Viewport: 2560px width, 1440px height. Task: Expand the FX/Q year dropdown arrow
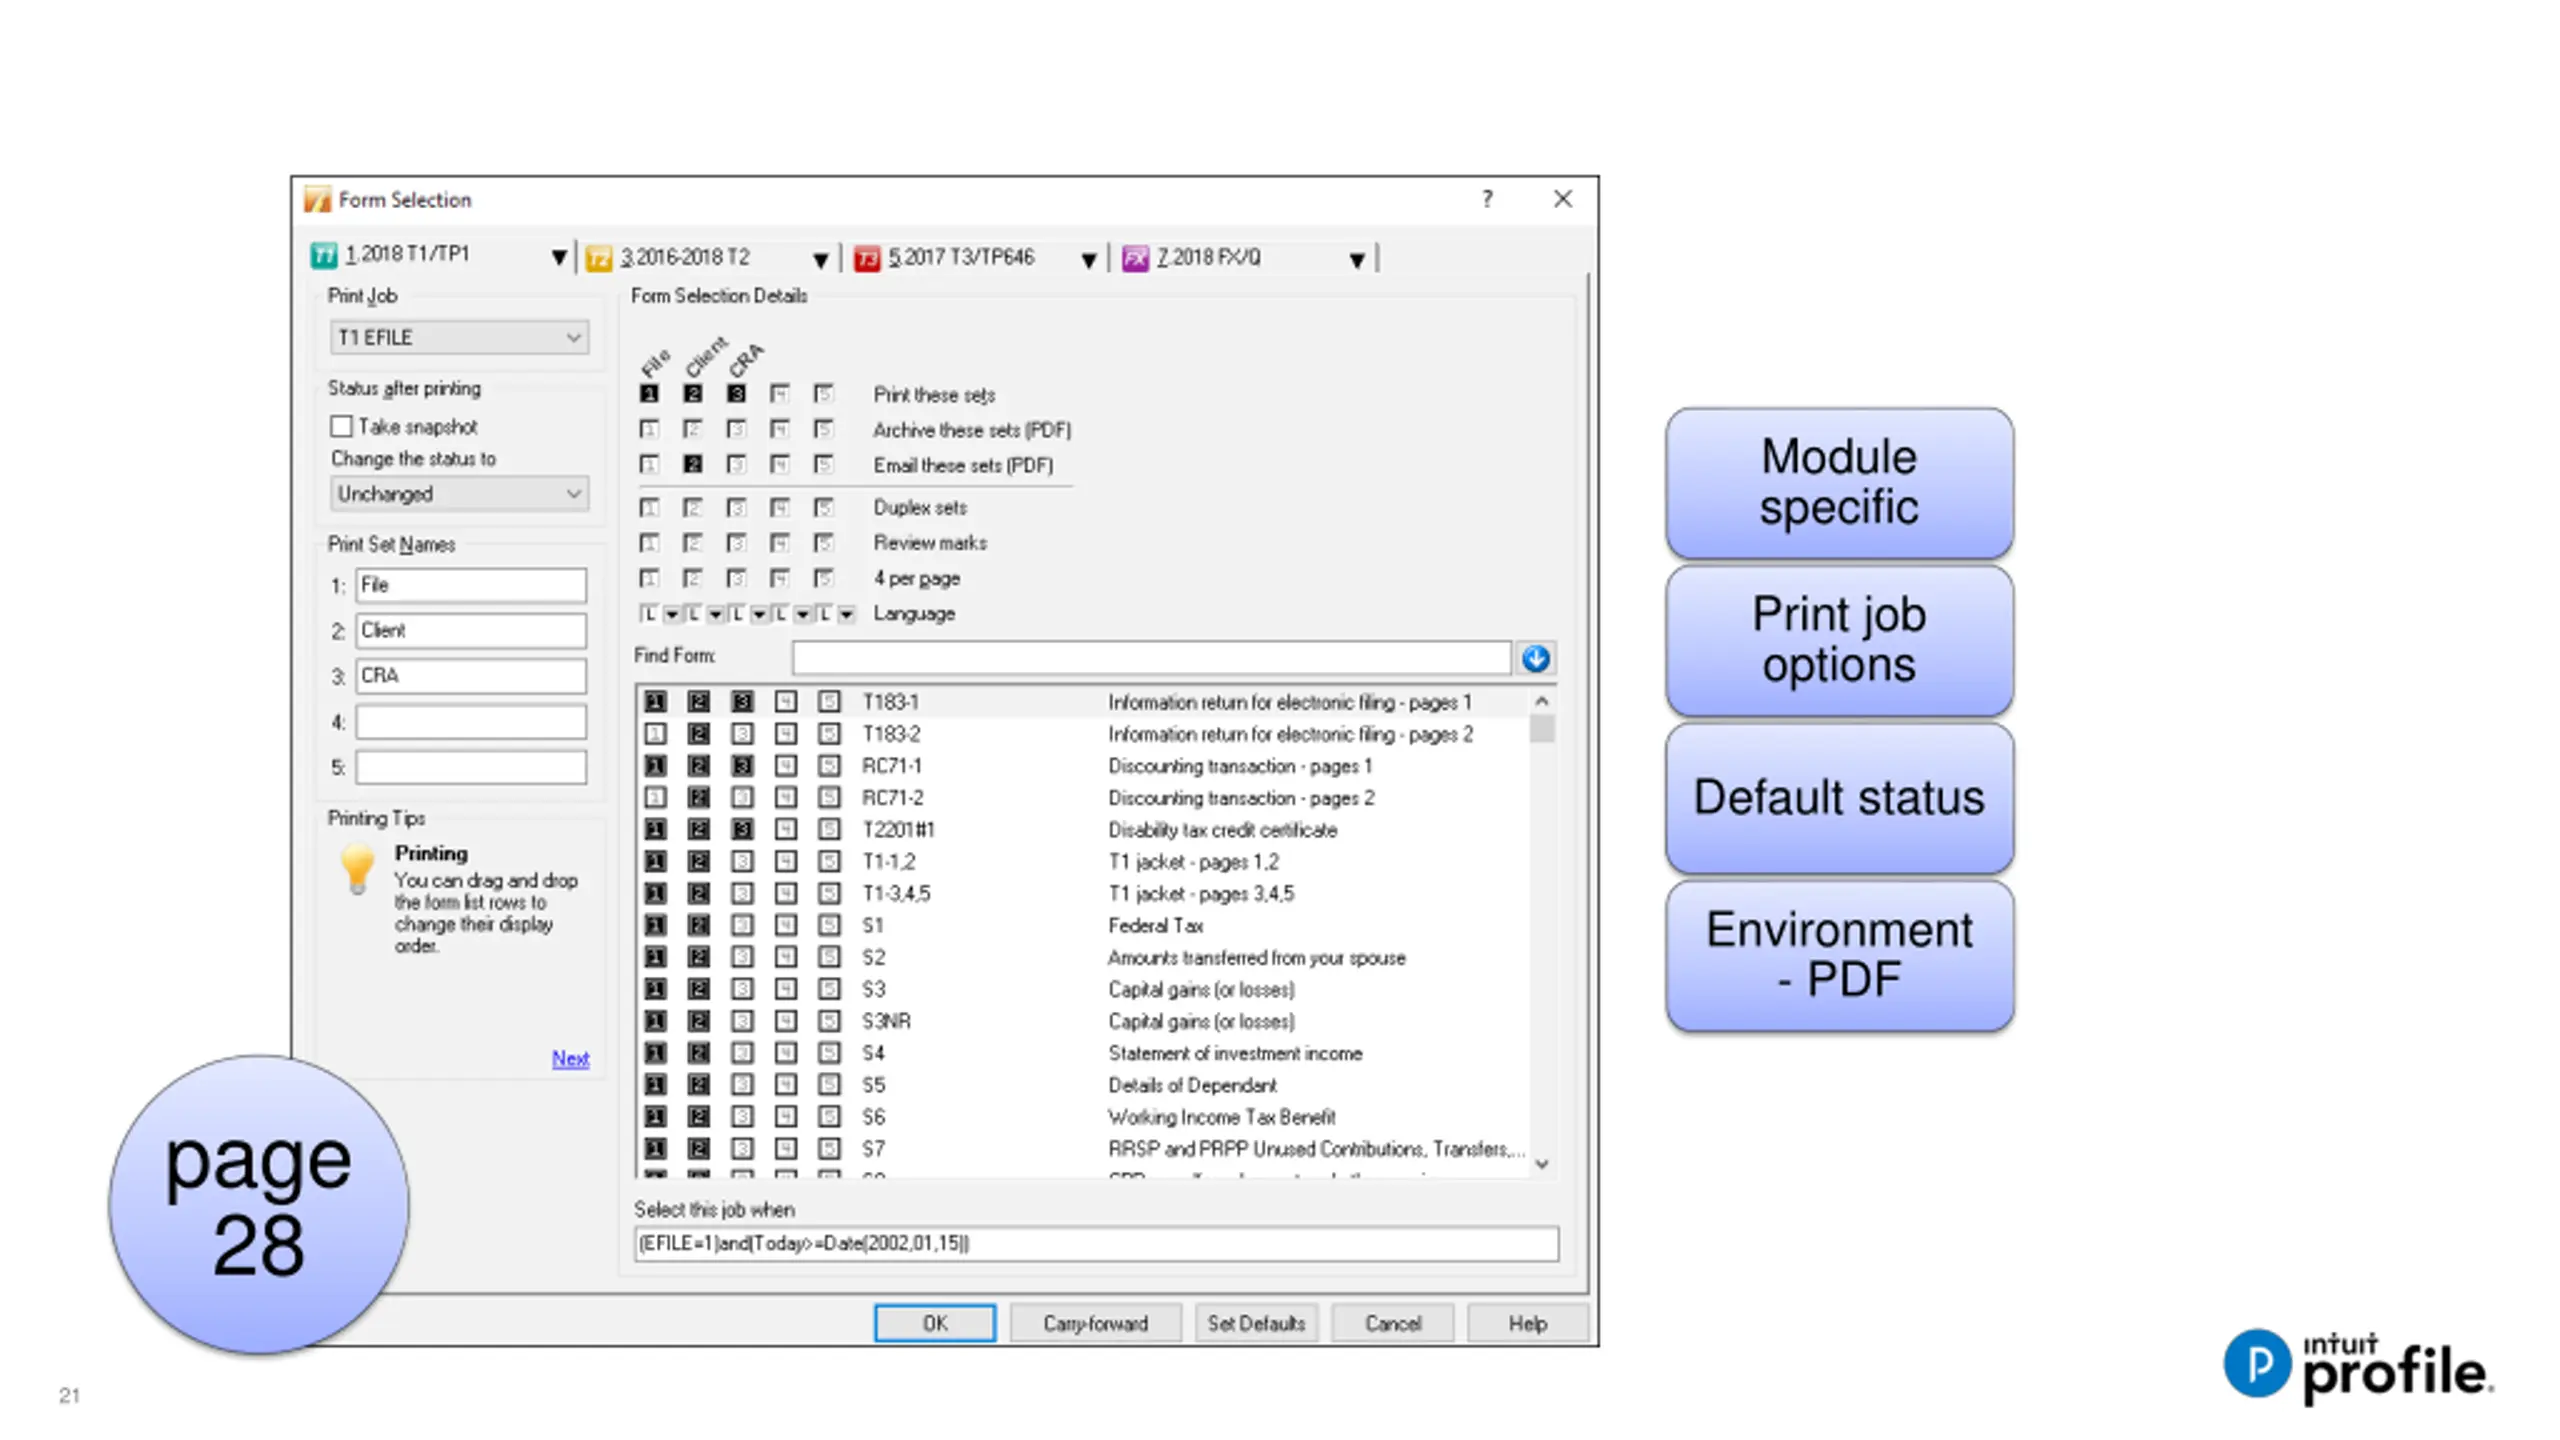(x=1357, y=260)
